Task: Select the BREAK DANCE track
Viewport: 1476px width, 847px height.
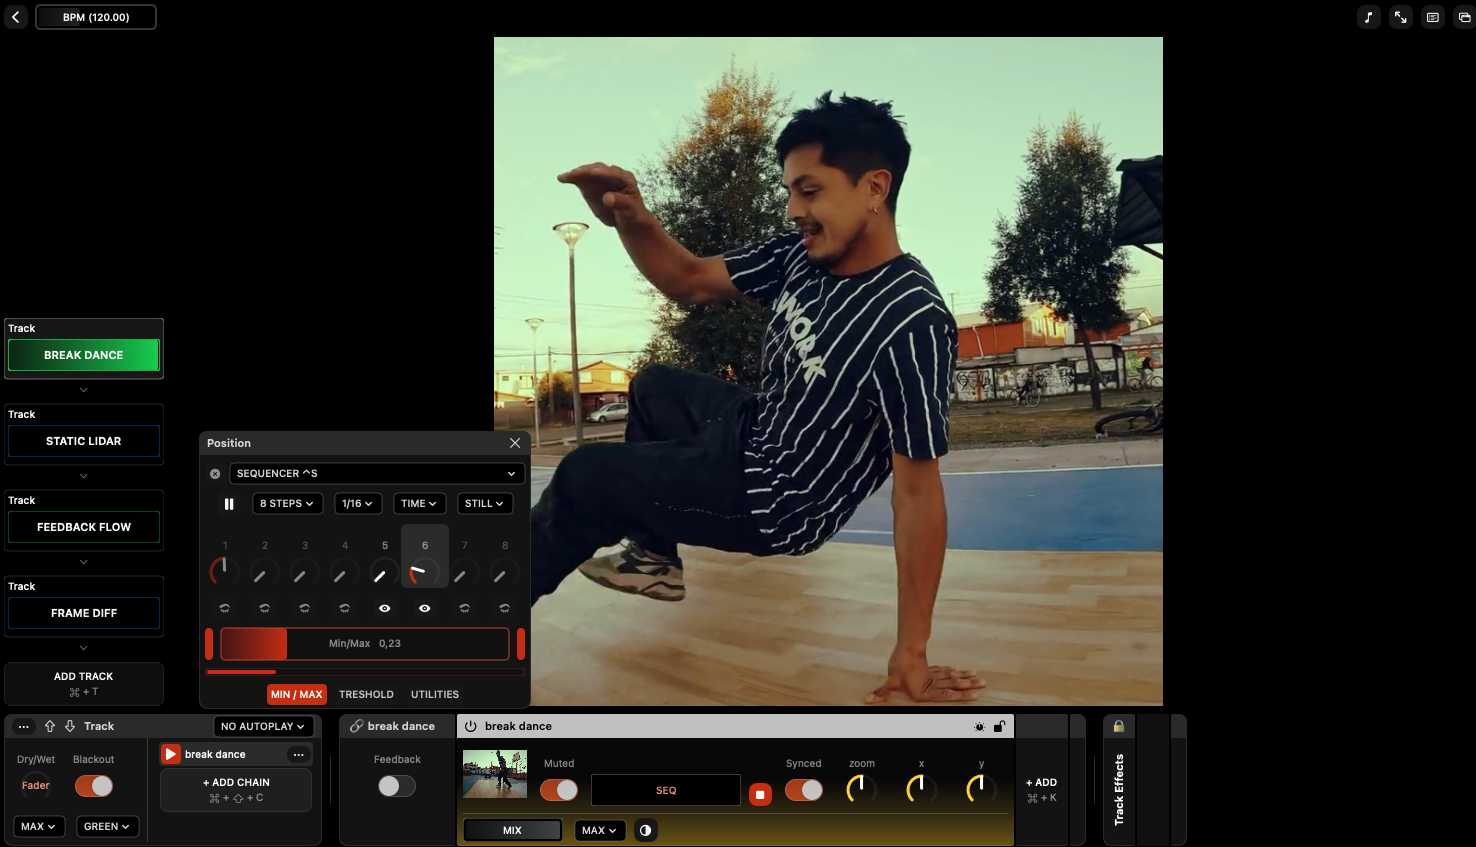Action: [84, 355]
